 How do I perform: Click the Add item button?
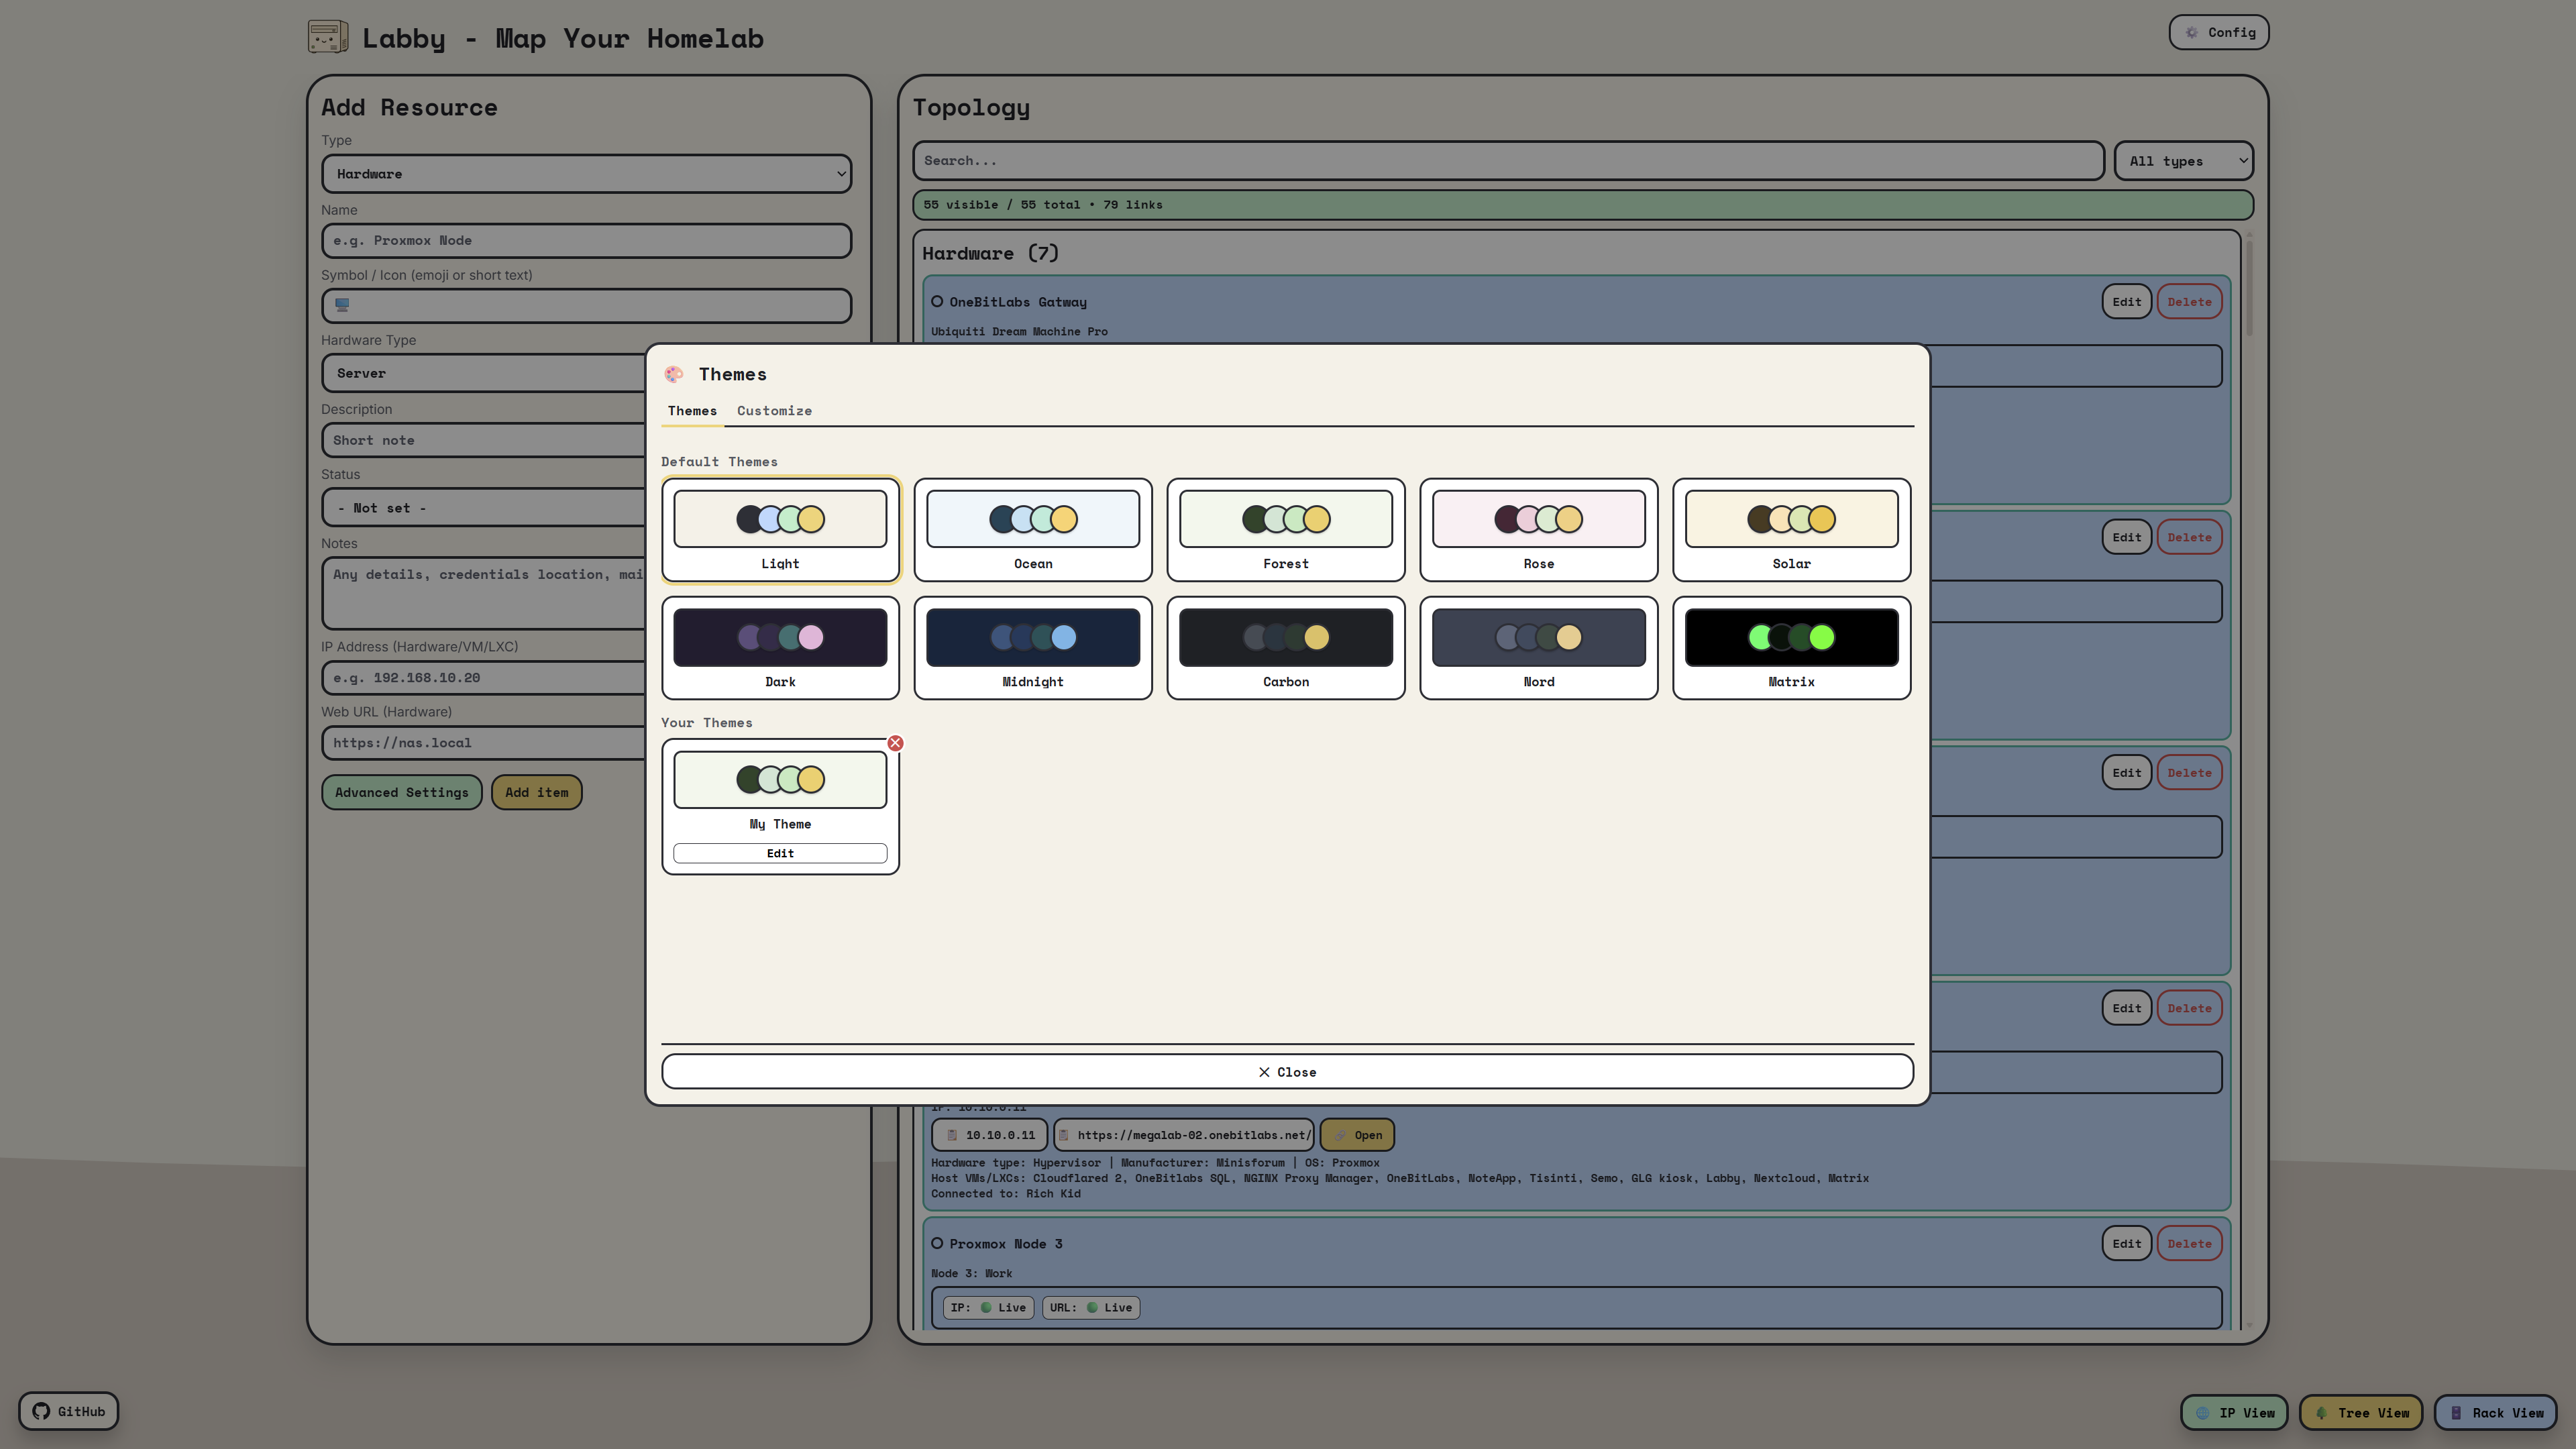tap(536, 792)
